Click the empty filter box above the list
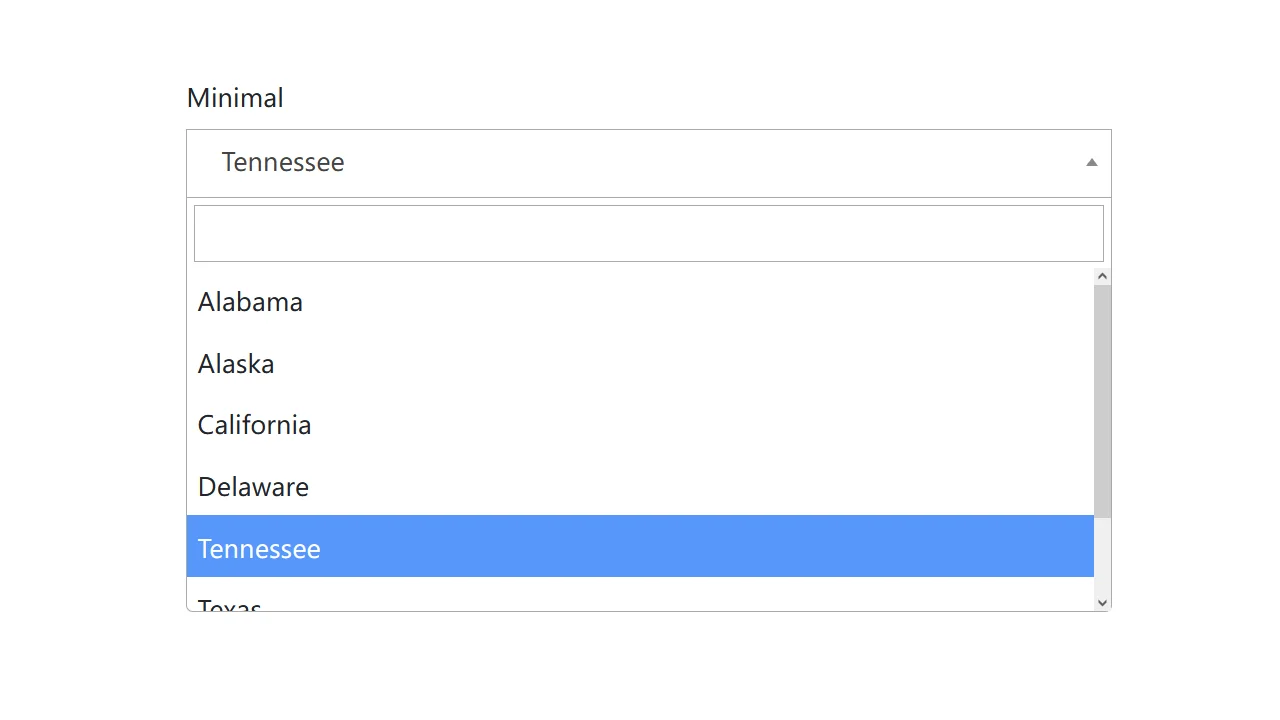 pos(648,232)
